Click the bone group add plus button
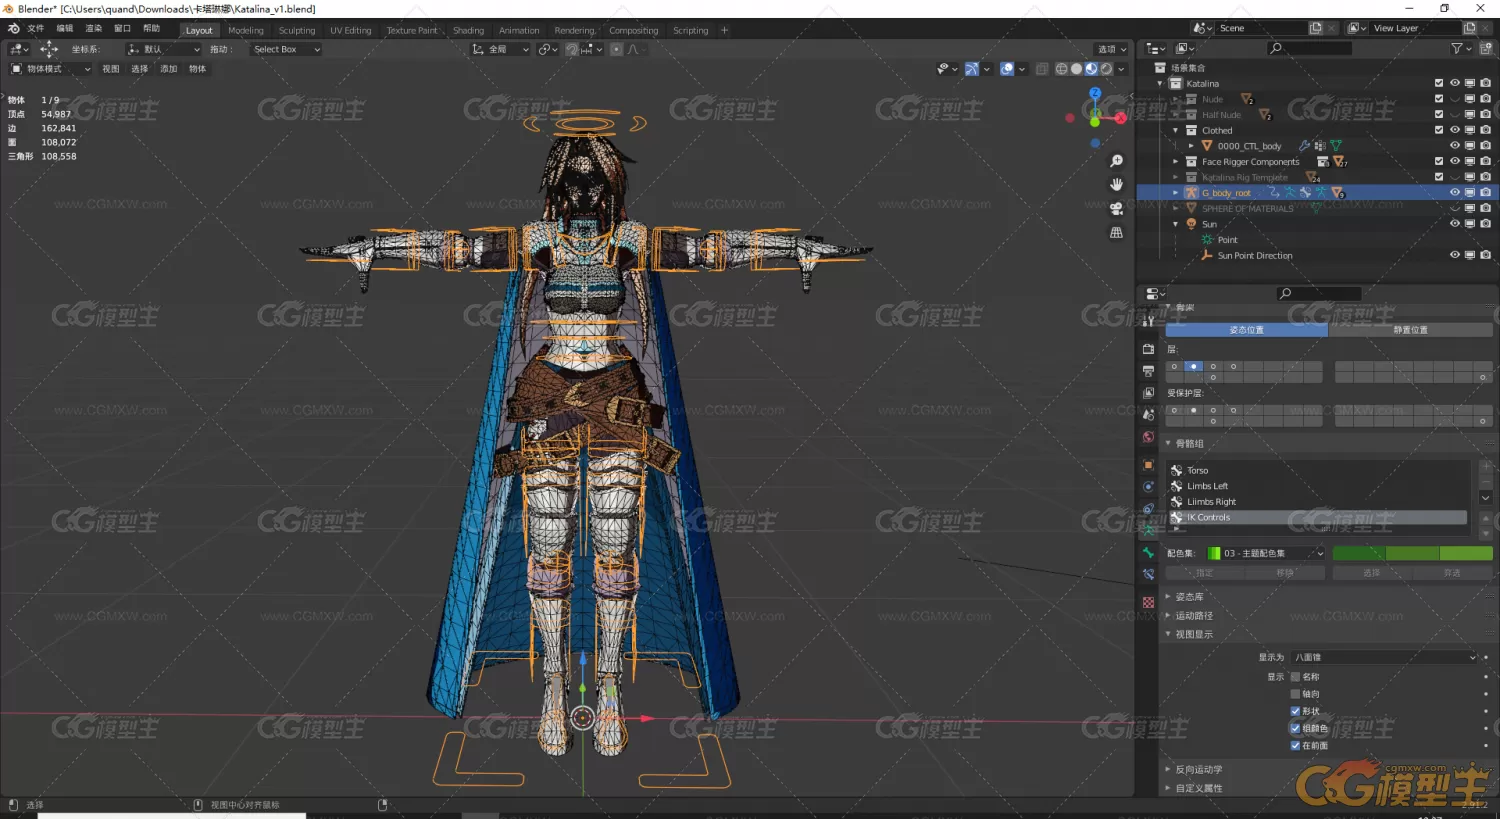 click(1486, 467)
